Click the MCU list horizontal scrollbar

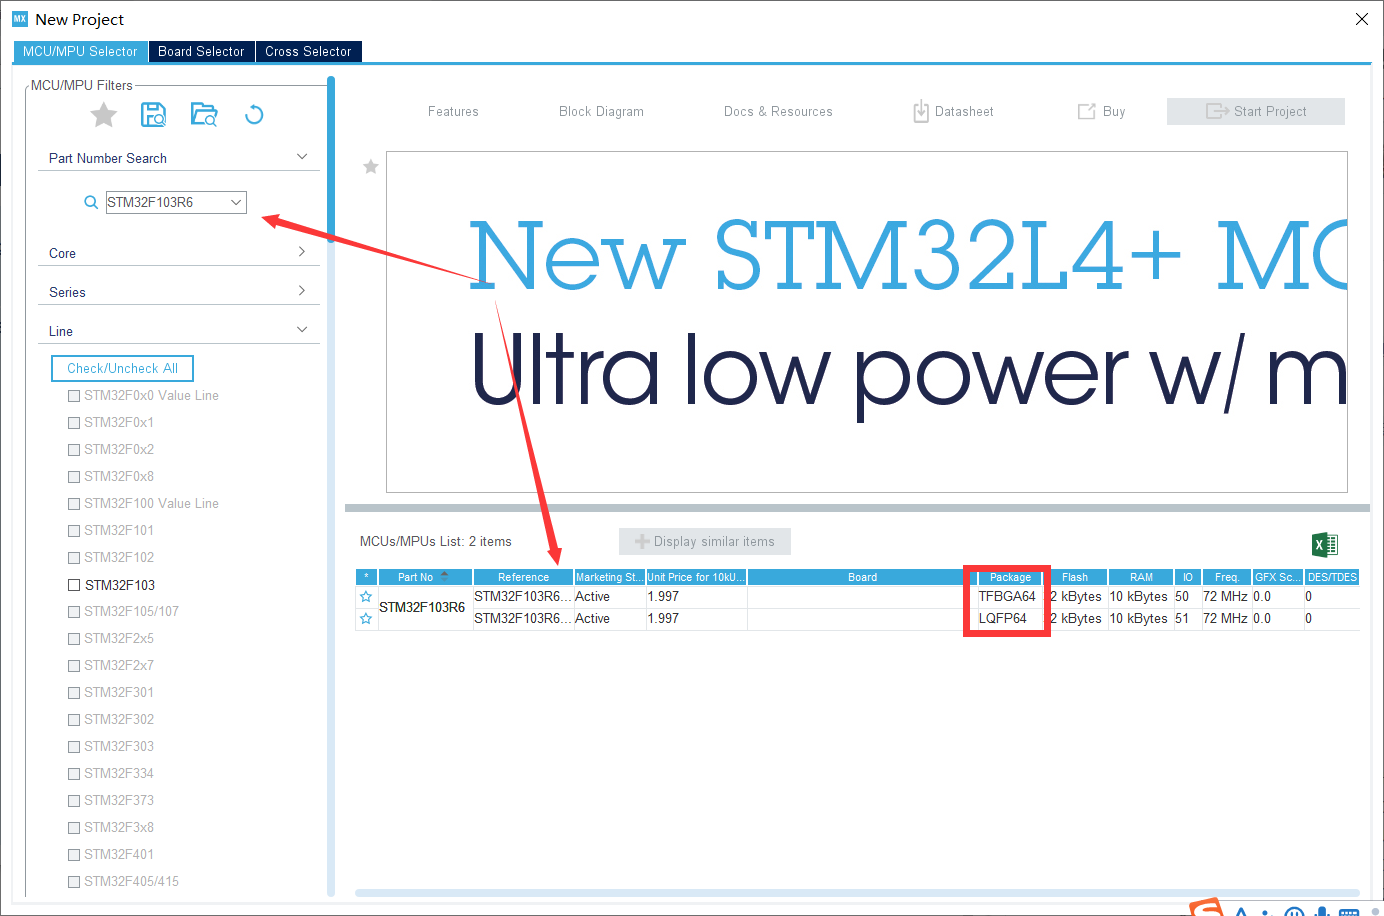pyautogui.click(x=857, y=893)
